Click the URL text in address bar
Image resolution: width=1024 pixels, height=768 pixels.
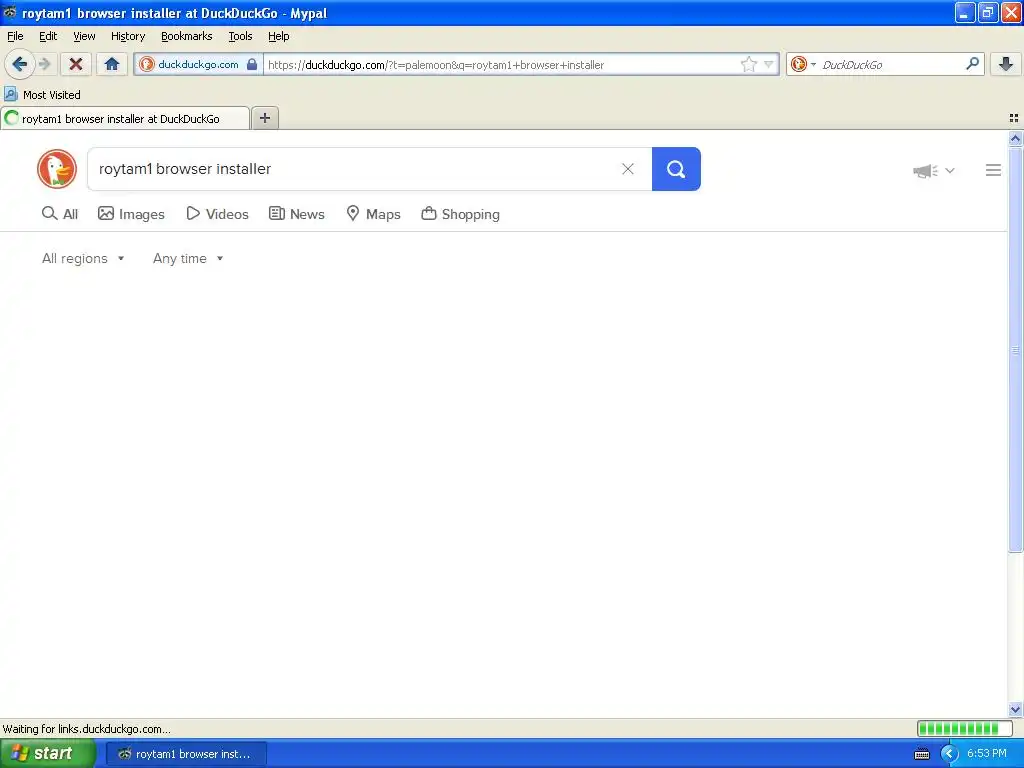436,65
